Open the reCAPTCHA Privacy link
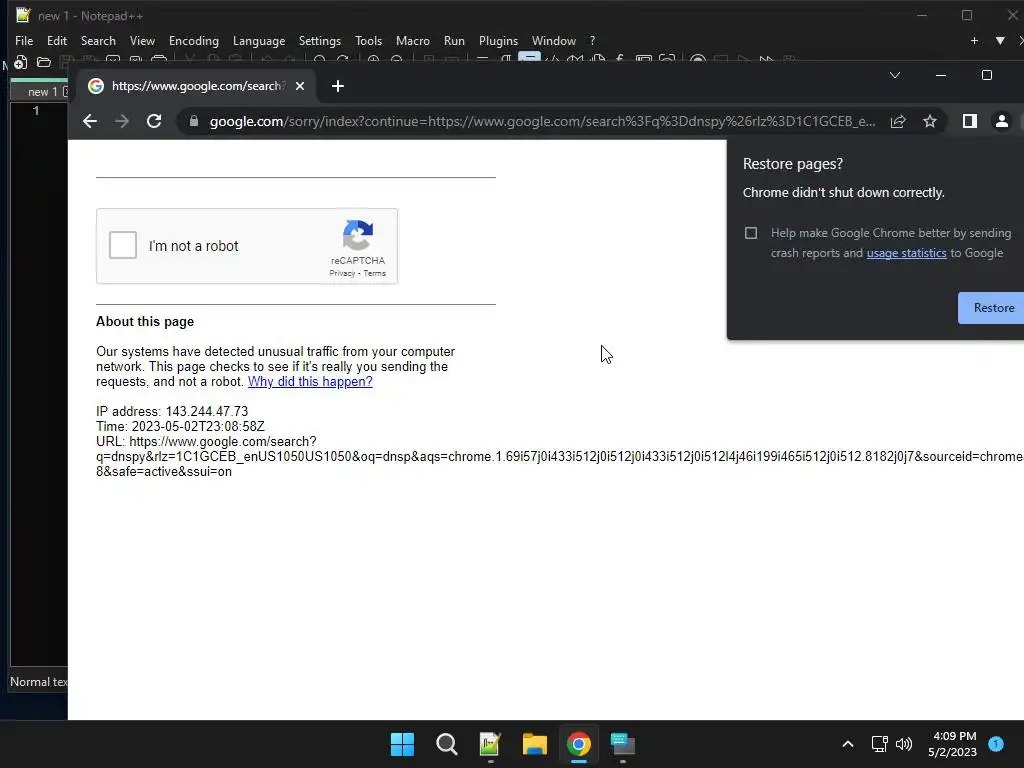The width and height of the screenshot is (1024, 768). (342, 274)
